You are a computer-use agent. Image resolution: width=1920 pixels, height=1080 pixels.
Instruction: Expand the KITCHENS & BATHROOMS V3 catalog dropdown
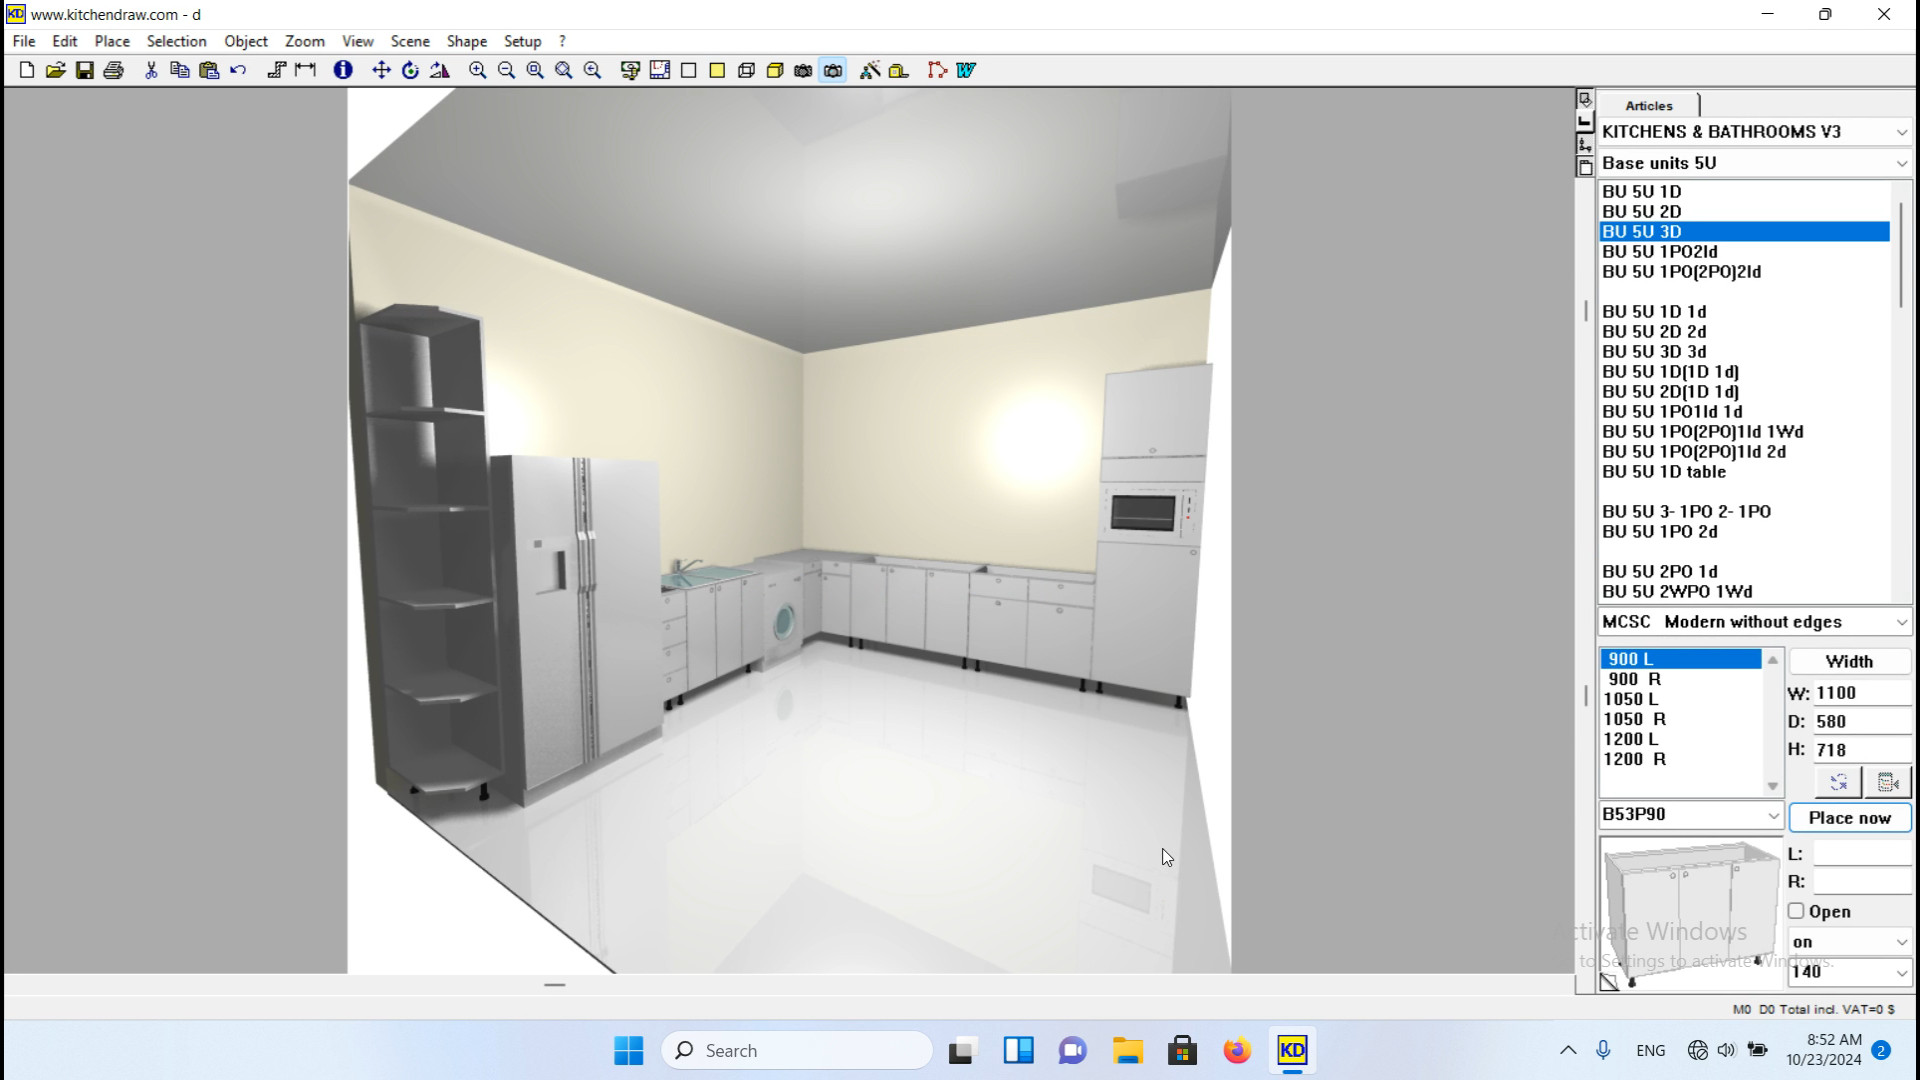pos(1900,132)
